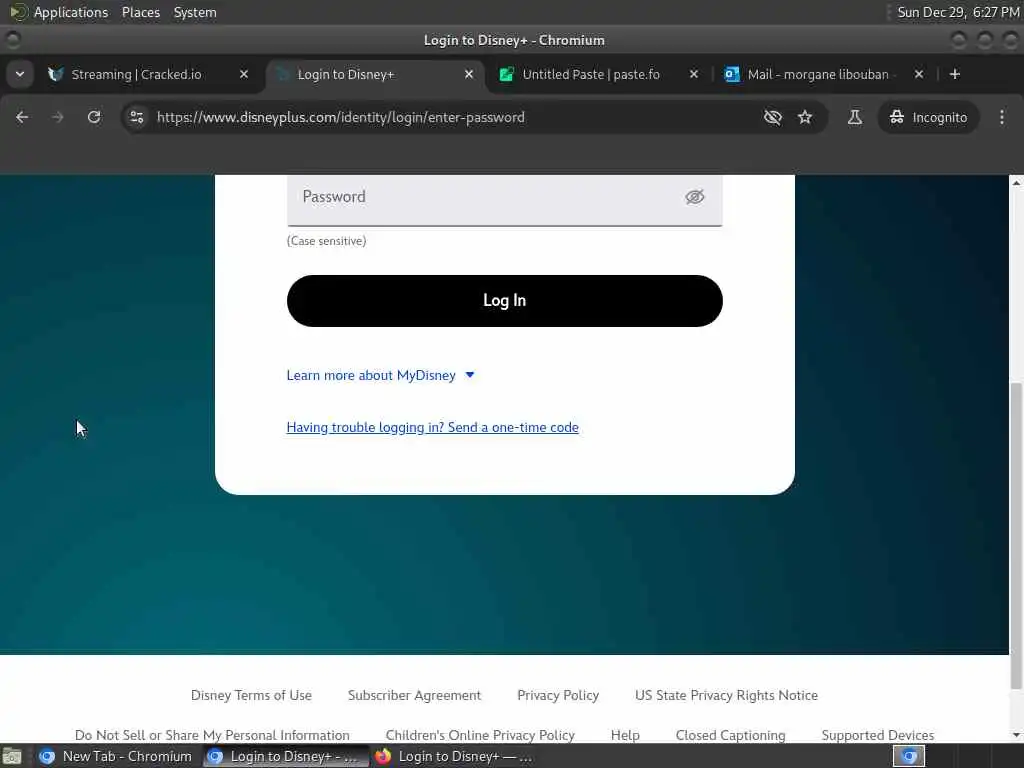Click the page vertical scrollbar thumb

1016,536
